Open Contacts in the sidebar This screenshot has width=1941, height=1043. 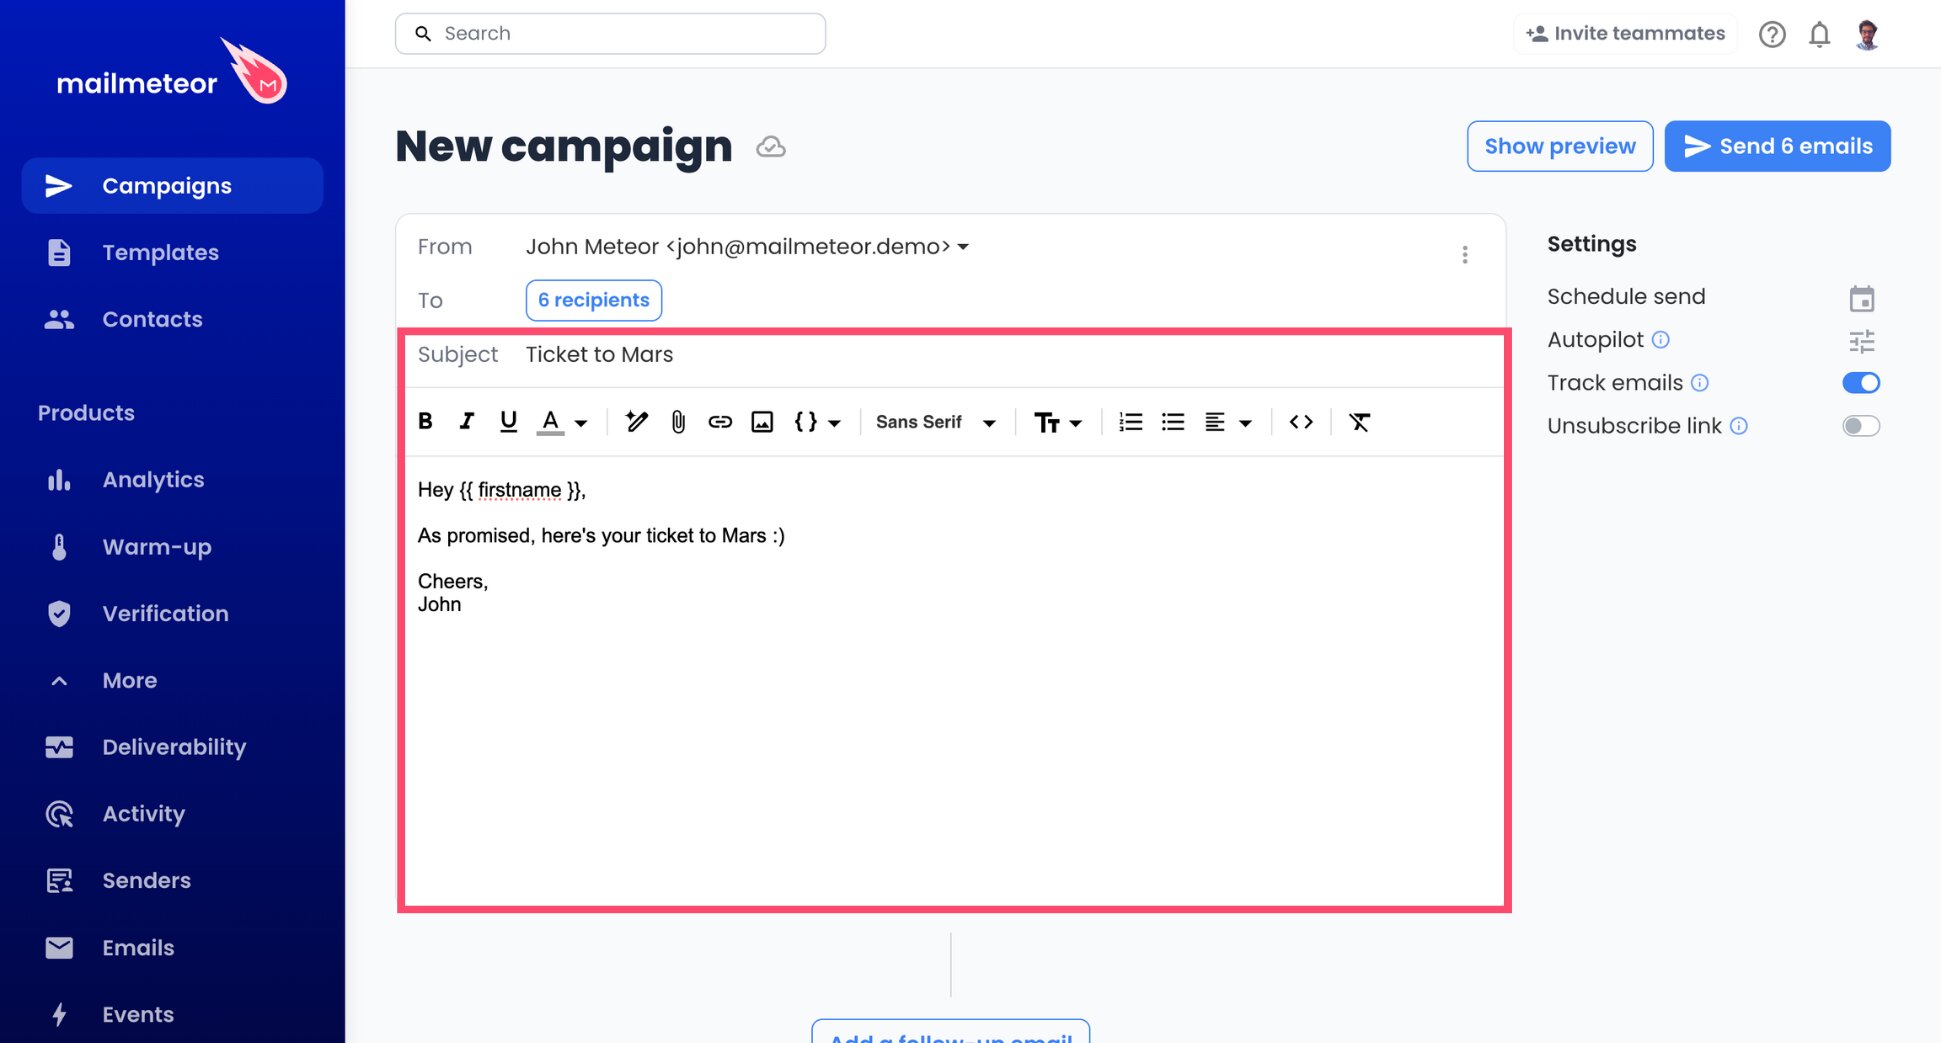click(x=172, y=319)
